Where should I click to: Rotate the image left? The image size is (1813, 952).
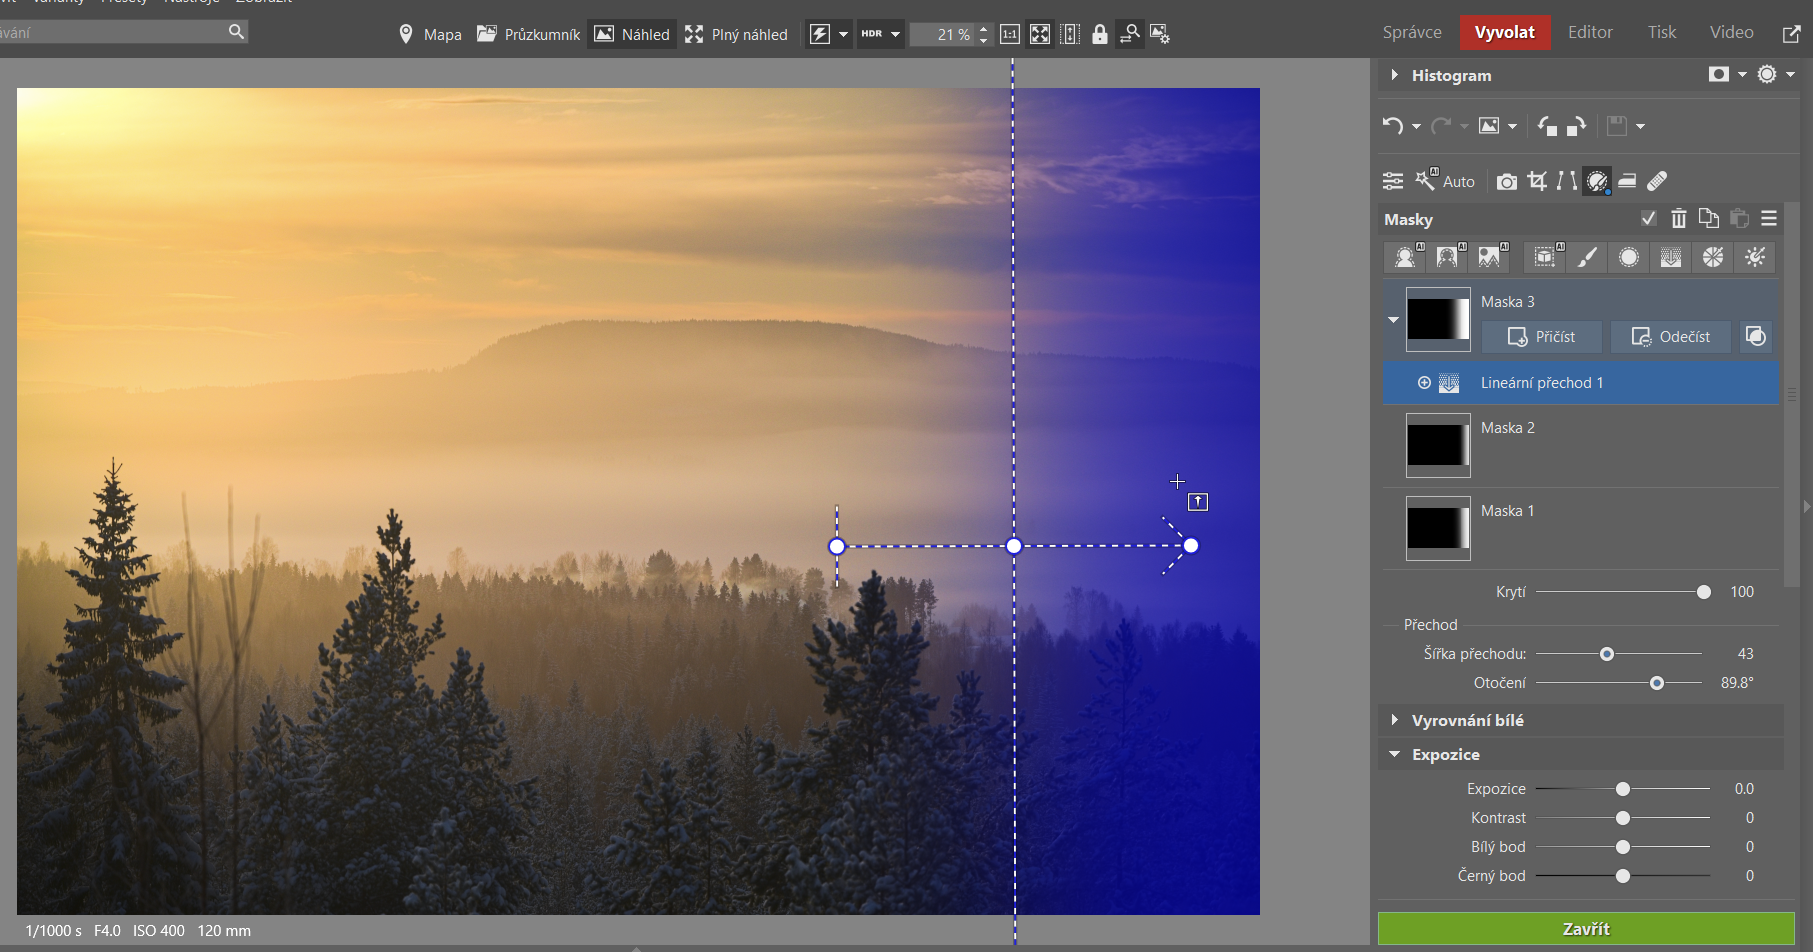pyautogui.click(x=1547, y=126)
